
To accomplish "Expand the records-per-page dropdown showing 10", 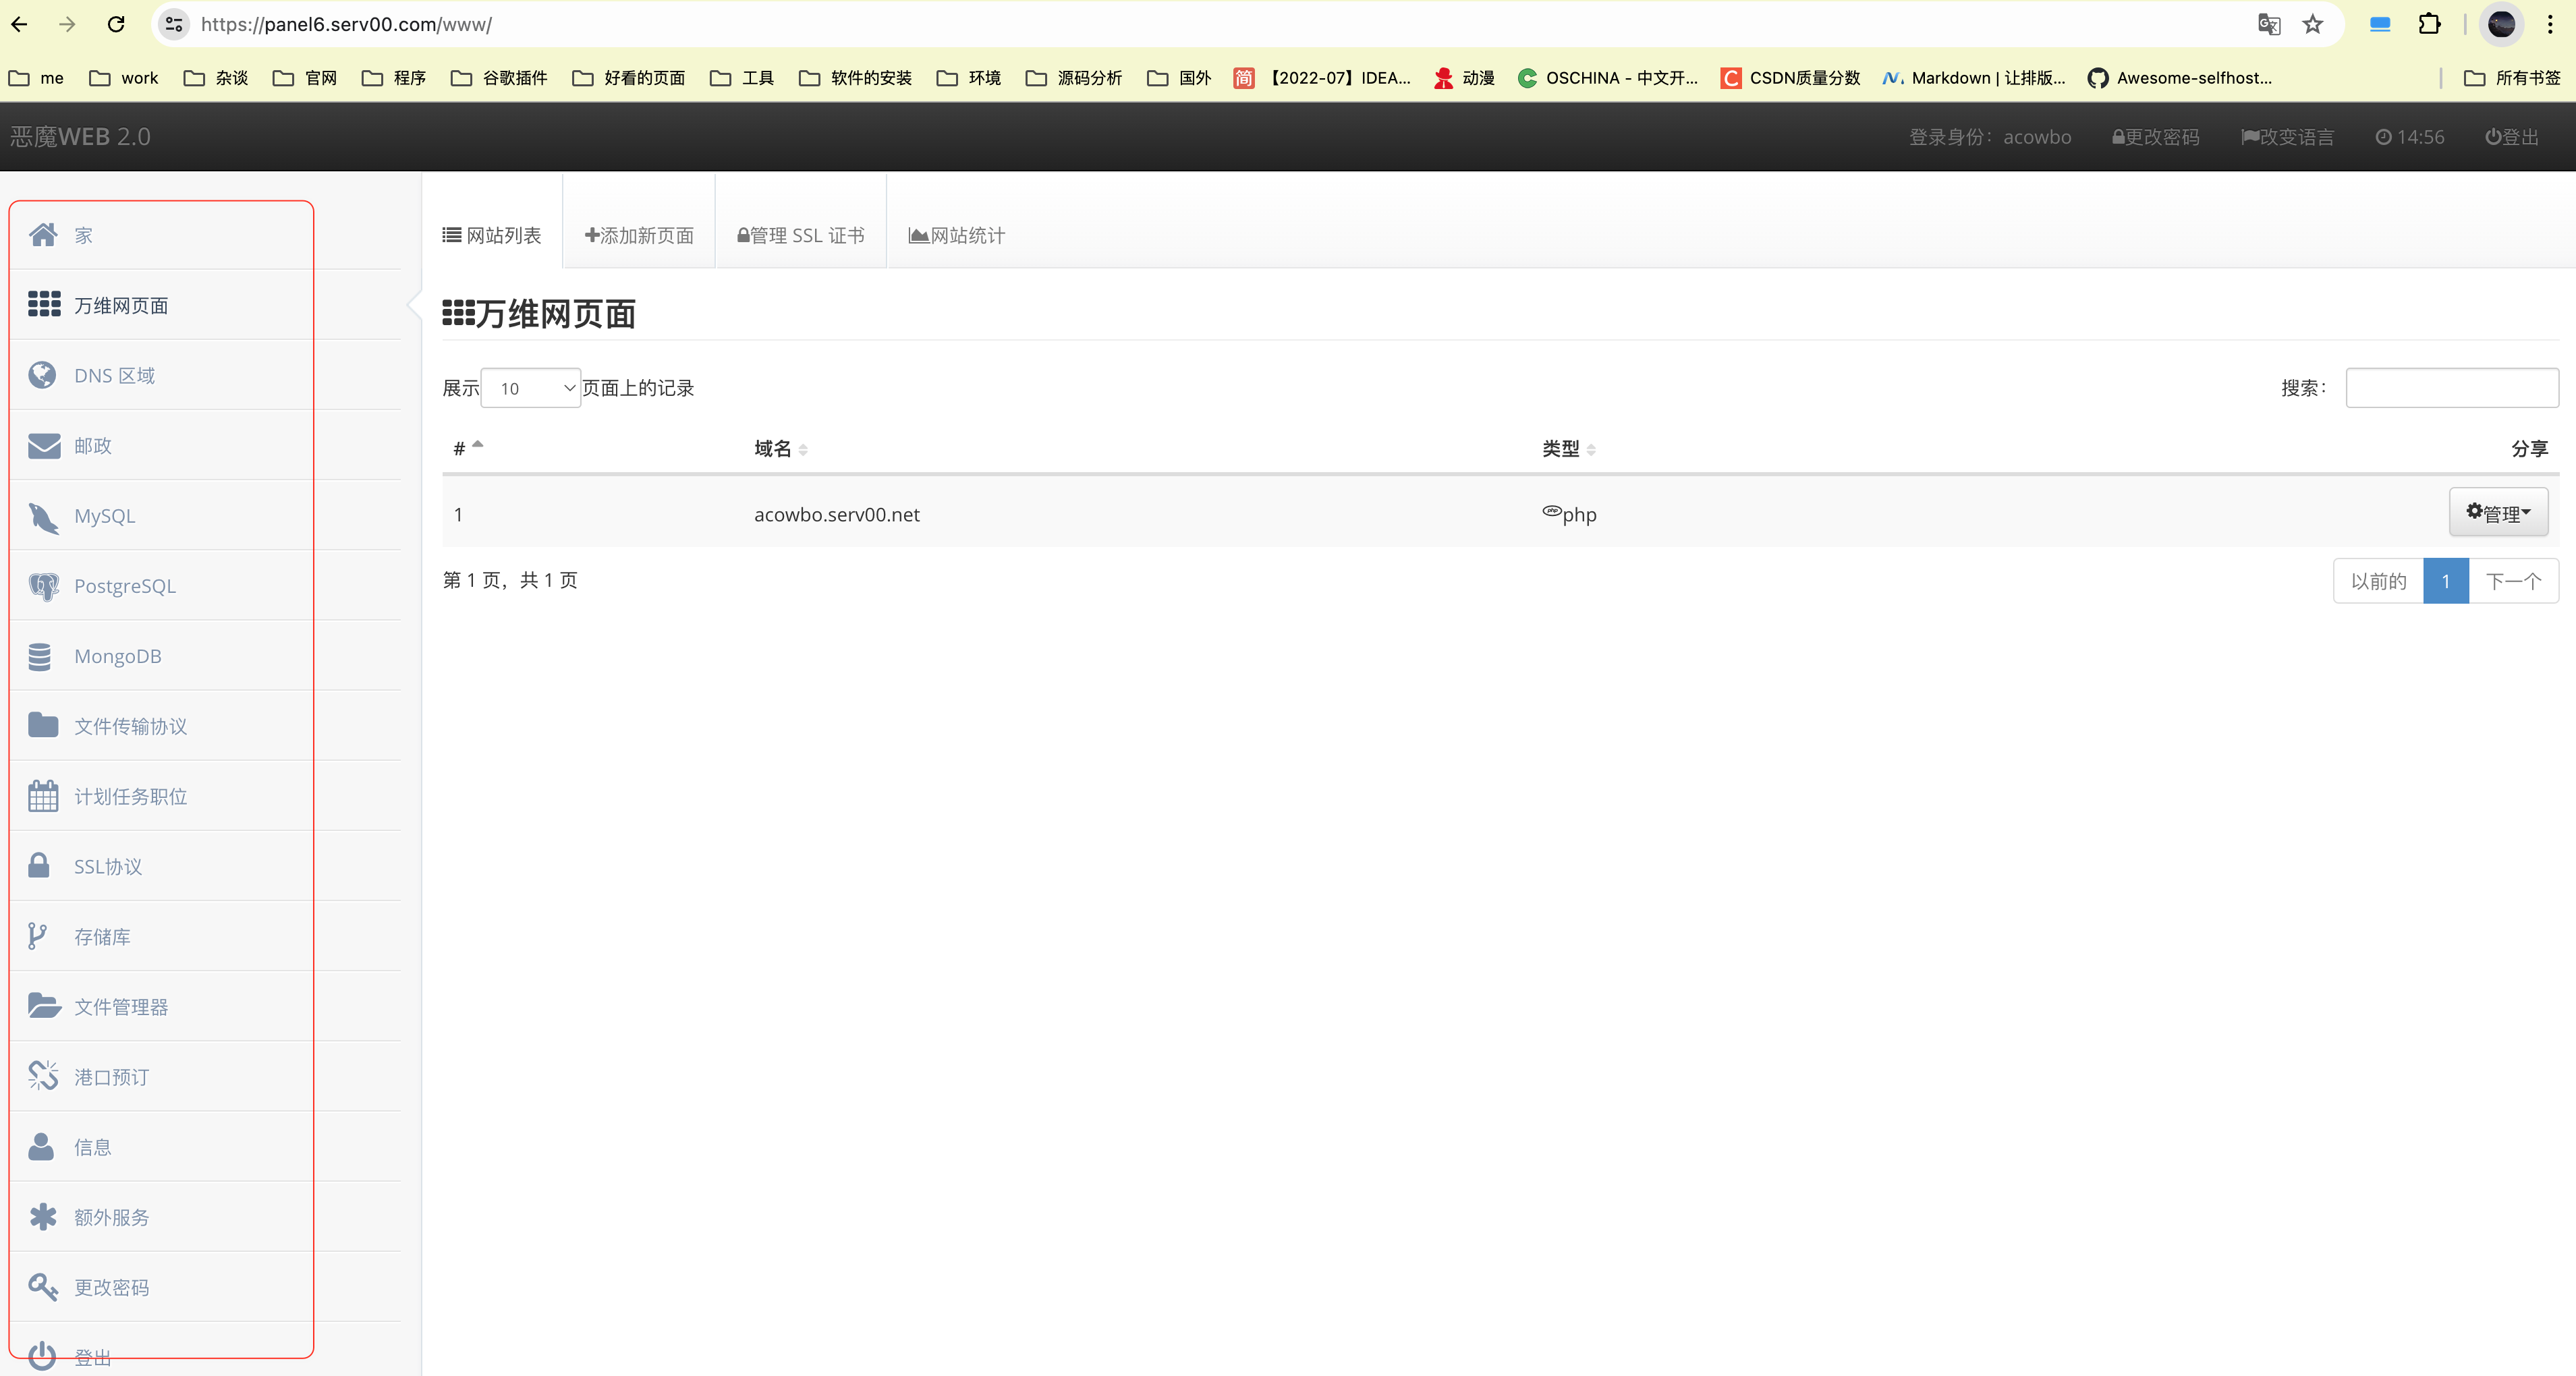I will (x=531, y=388).
